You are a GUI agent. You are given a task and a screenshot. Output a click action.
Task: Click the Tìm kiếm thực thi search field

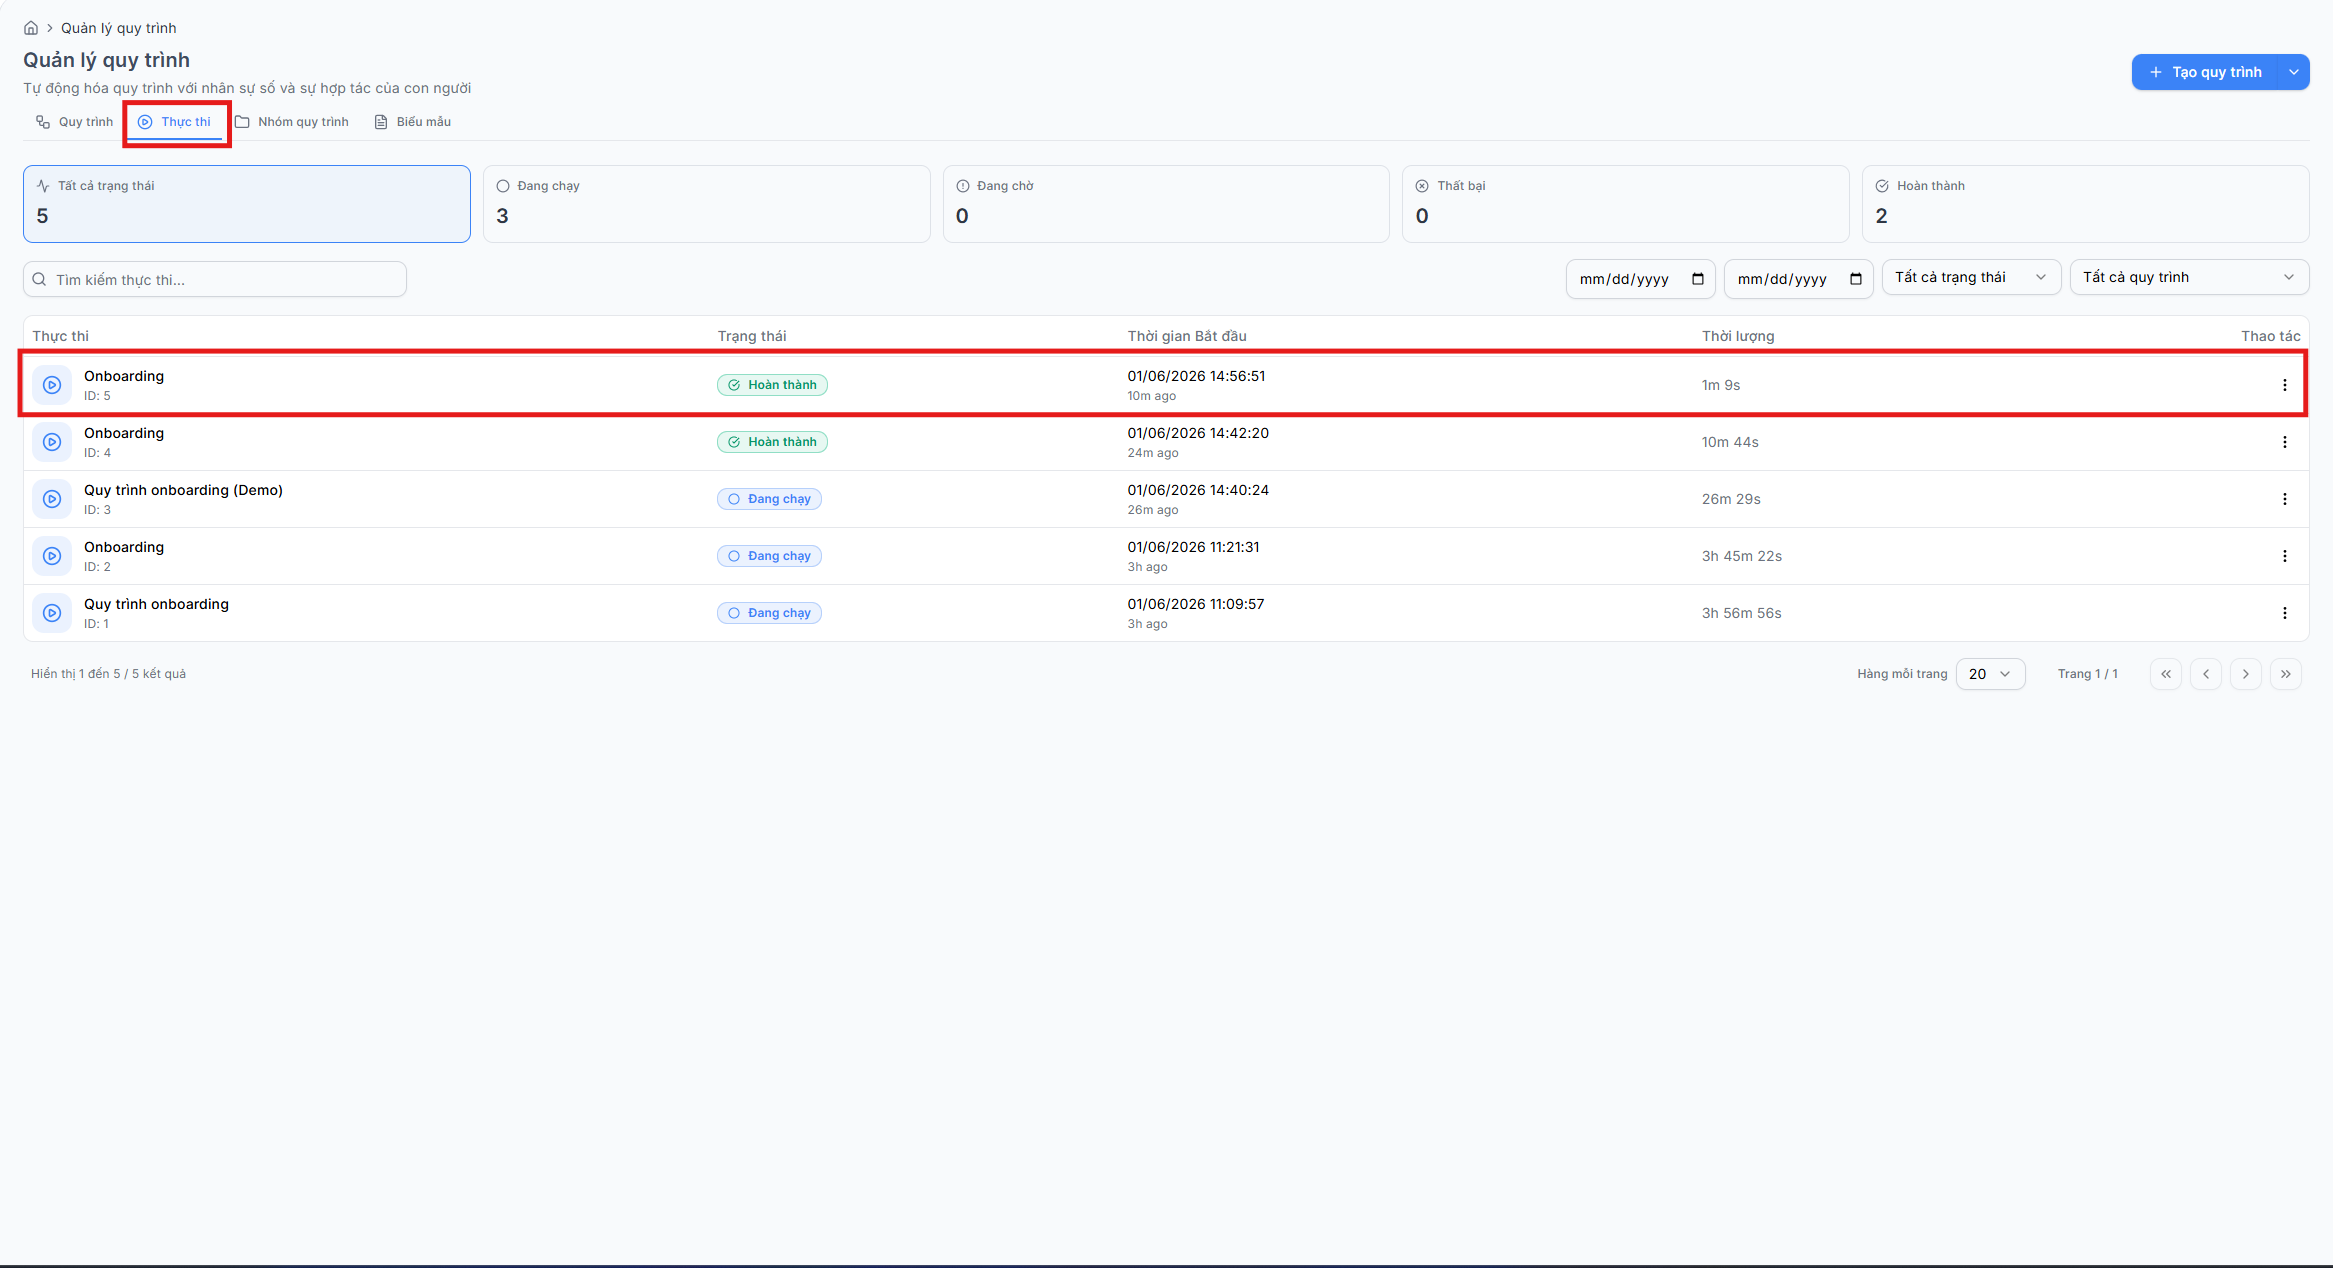(215, 279)
